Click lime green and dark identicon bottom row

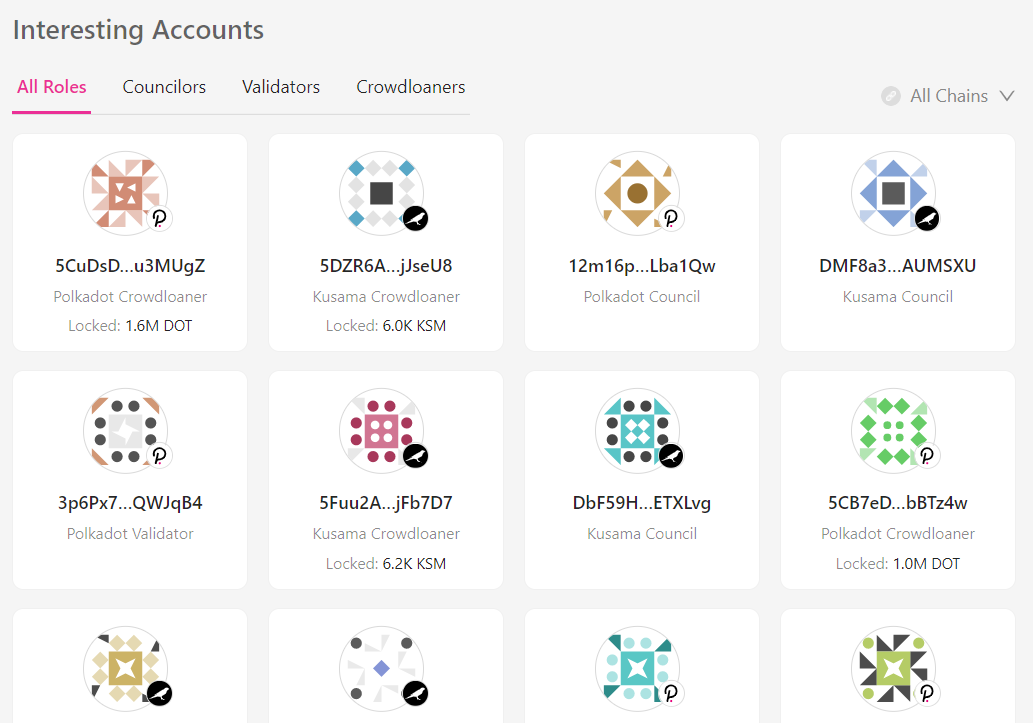893,668
